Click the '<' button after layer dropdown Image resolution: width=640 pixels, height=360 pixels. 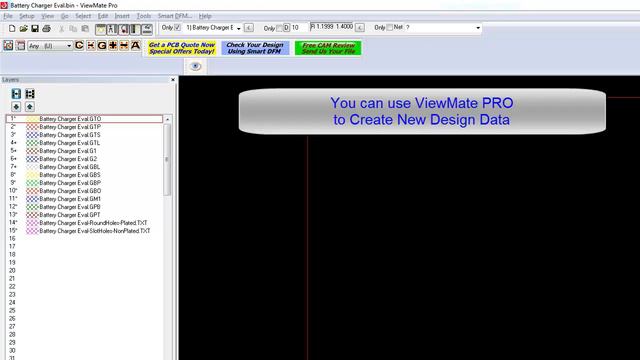pos(249,28)
